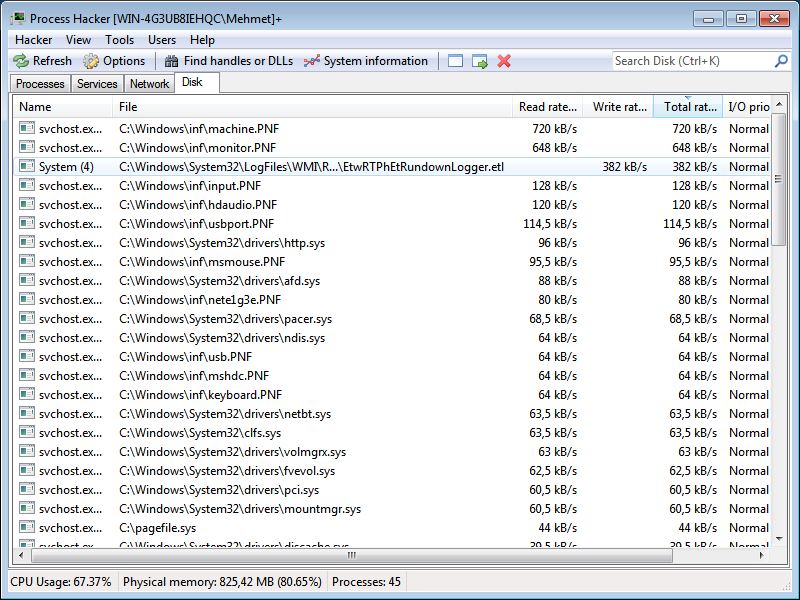Image resolution: width=800 pixels, height=600 pixels.
Task: Click the vertical scrollbar up arrow
Action: click(x=779, y=104)
